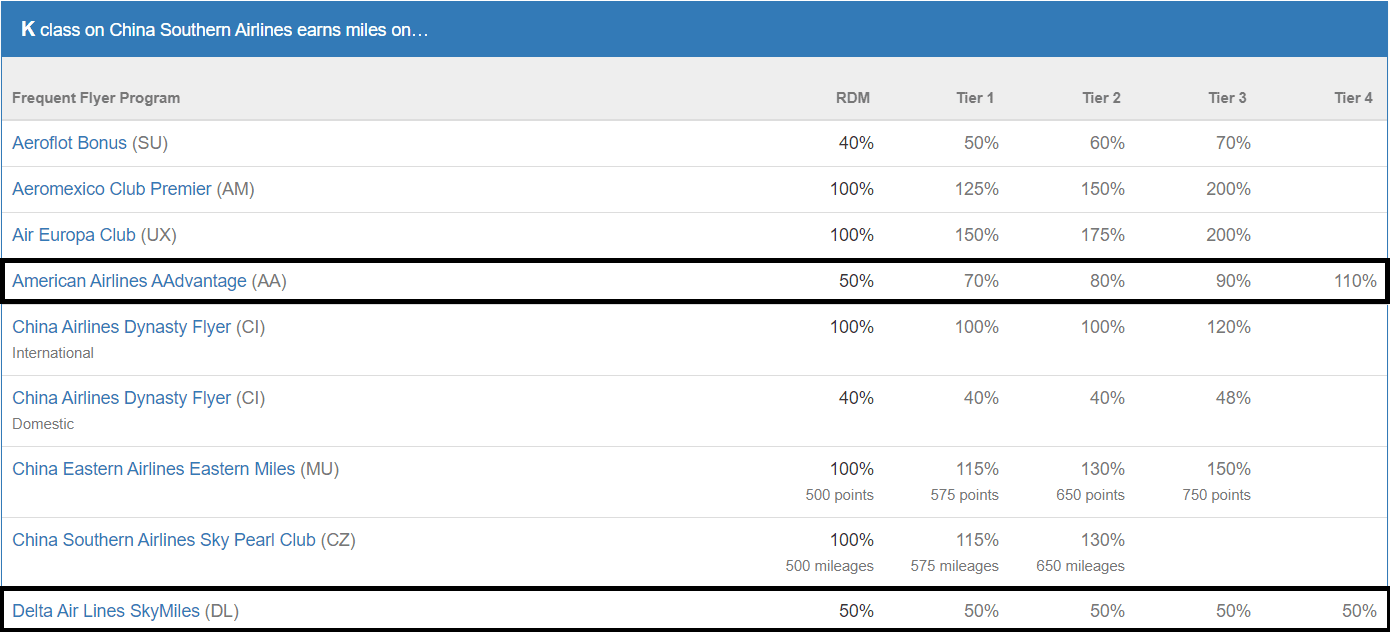Open China Airlines Dynasty Flyer International link

122,327
